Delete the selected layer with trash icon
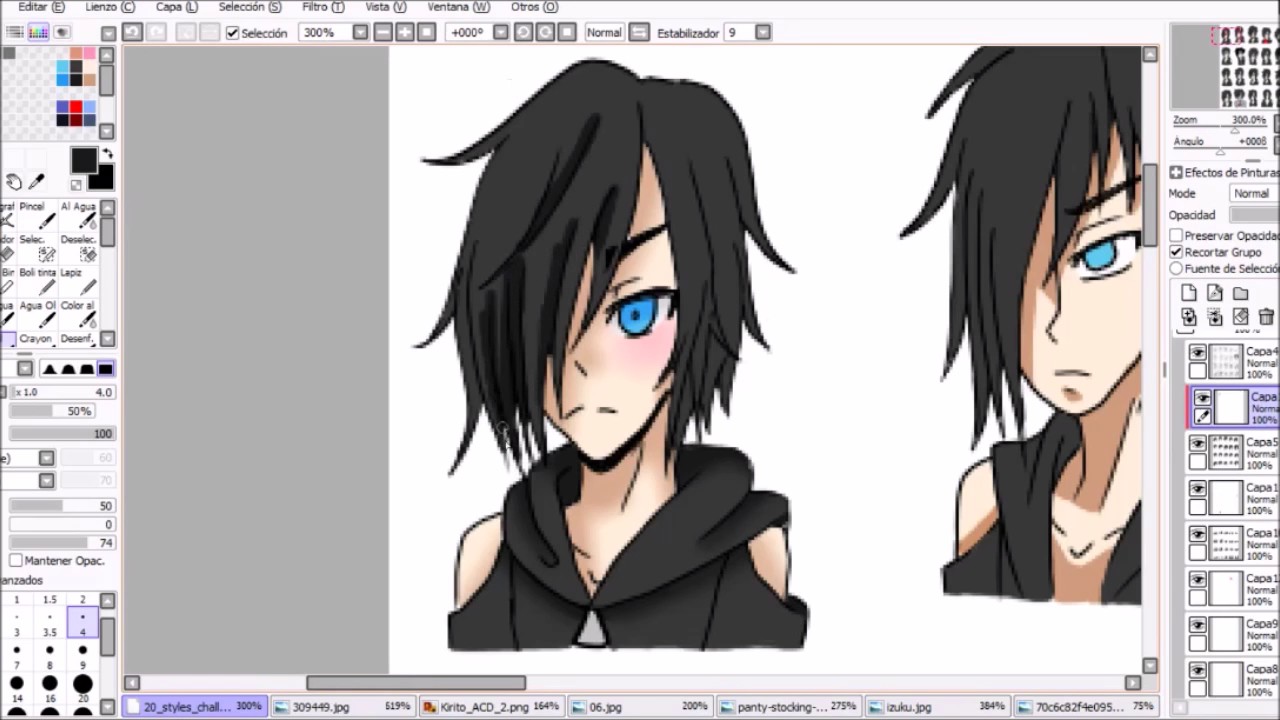Image resolution: width=1280 pixels, height=720 pixels. [x=1267, y=317]
